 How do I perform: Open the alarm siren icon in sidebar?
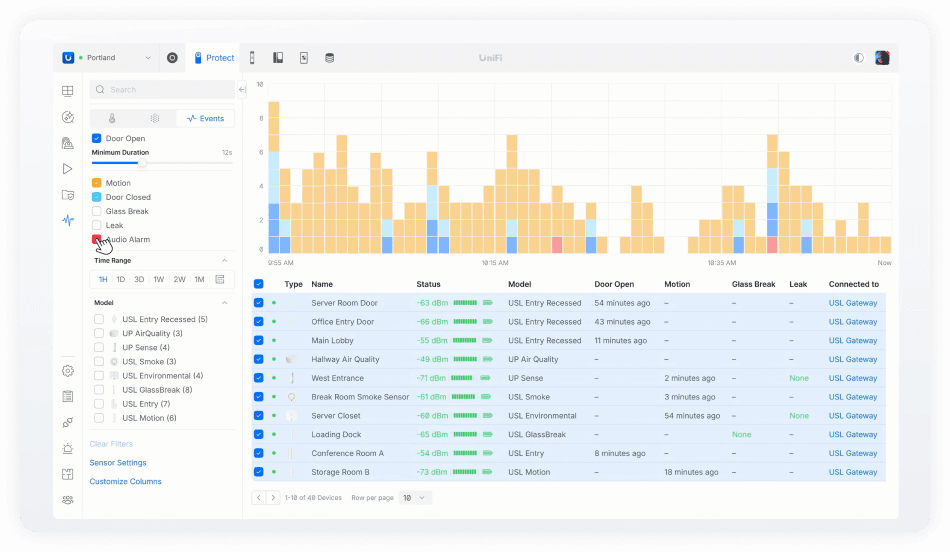coord(68,448)
